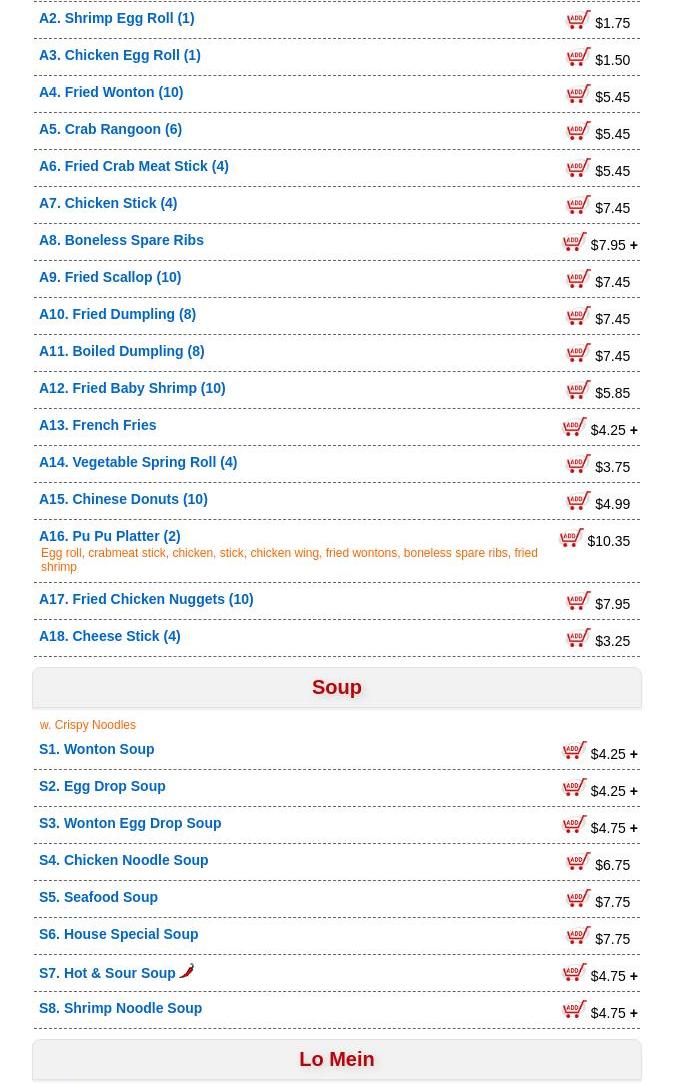
Task: Expand Hot & Sour Soup price options
Action: tap(633, 976)
